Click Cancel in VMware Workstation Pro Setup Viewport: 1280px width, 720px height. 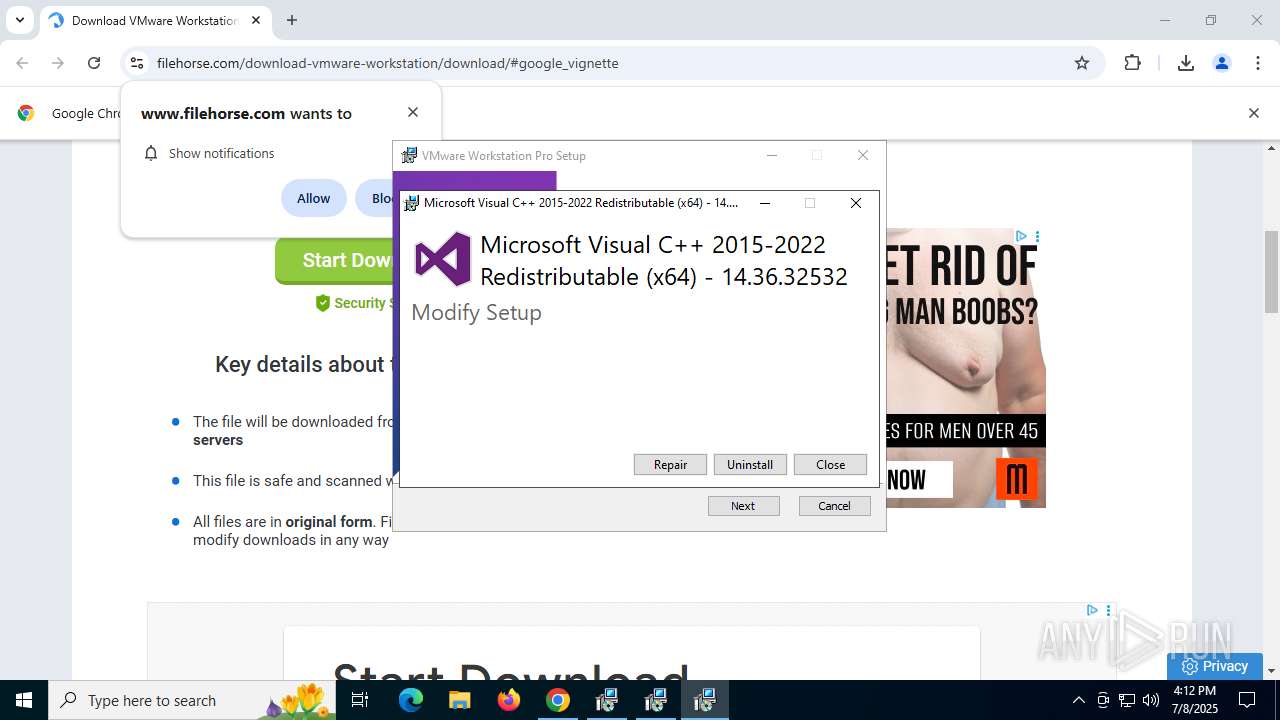[834, 506]
